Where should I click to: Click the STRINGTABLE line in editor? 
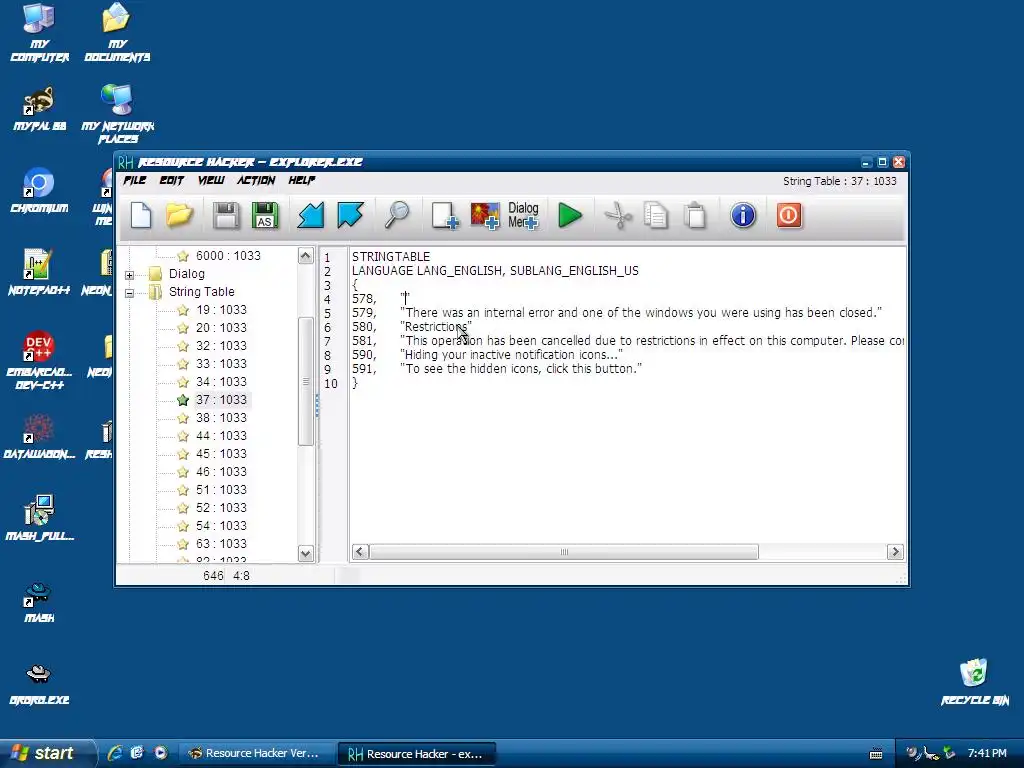(391, 257)
